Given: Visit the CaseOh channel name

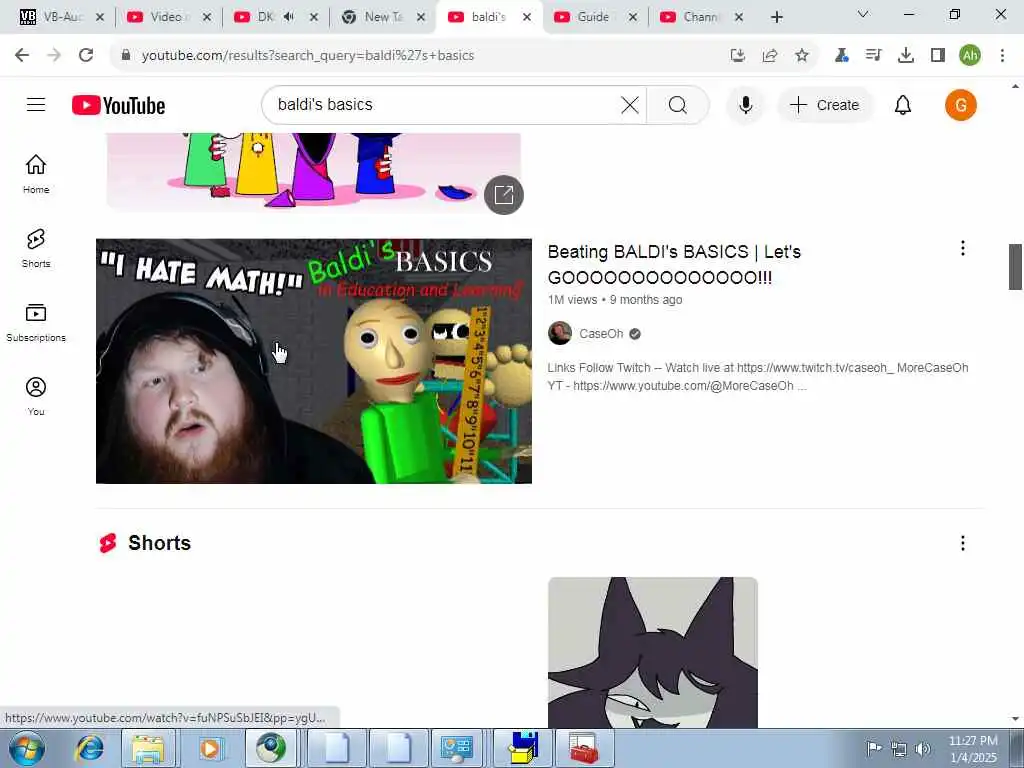Looking at the screenshot, I should tap(601, 334).
